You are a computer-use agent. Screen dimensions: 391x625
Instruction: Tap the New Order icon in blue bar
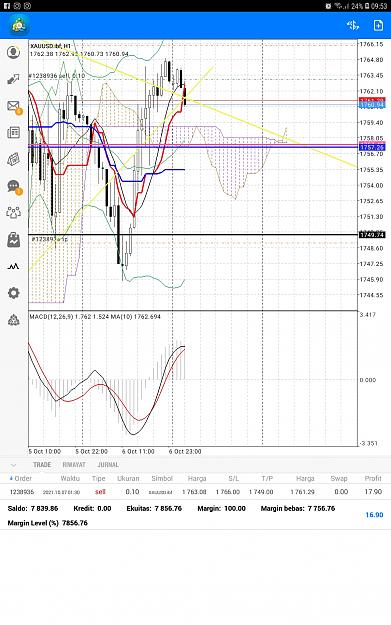378,26
